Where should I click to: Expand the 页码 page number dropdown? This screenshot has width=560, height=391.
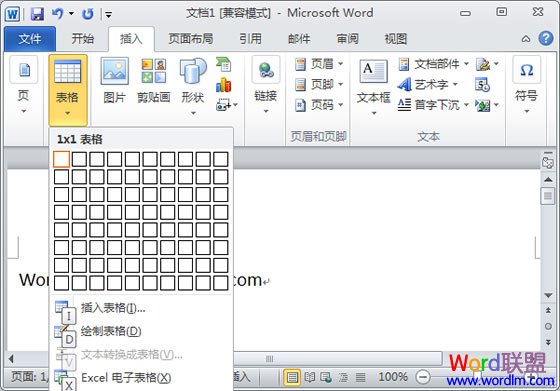pos(341,105)
